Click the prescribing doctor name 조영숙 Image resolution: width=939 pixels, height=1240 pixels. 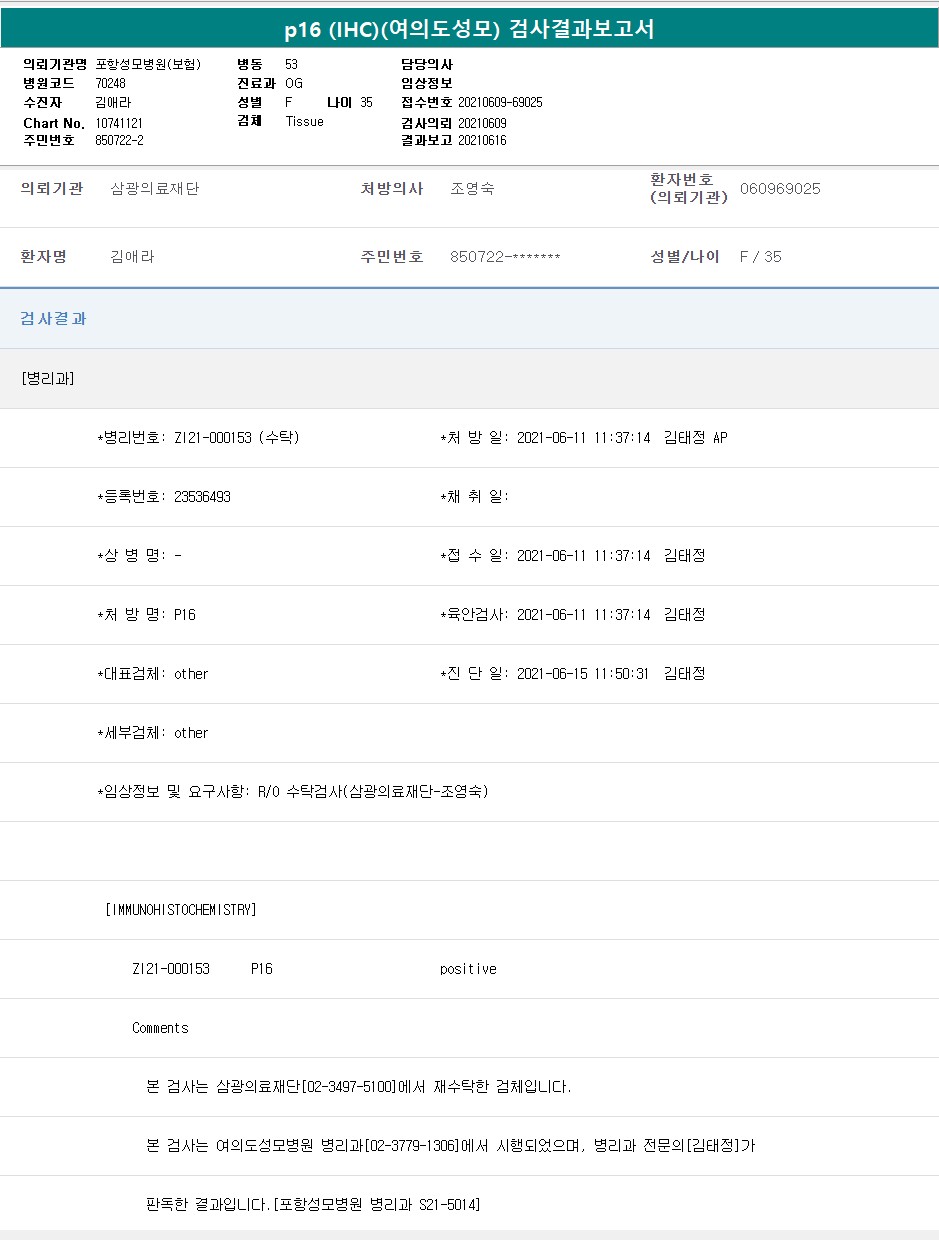point(472,189)
